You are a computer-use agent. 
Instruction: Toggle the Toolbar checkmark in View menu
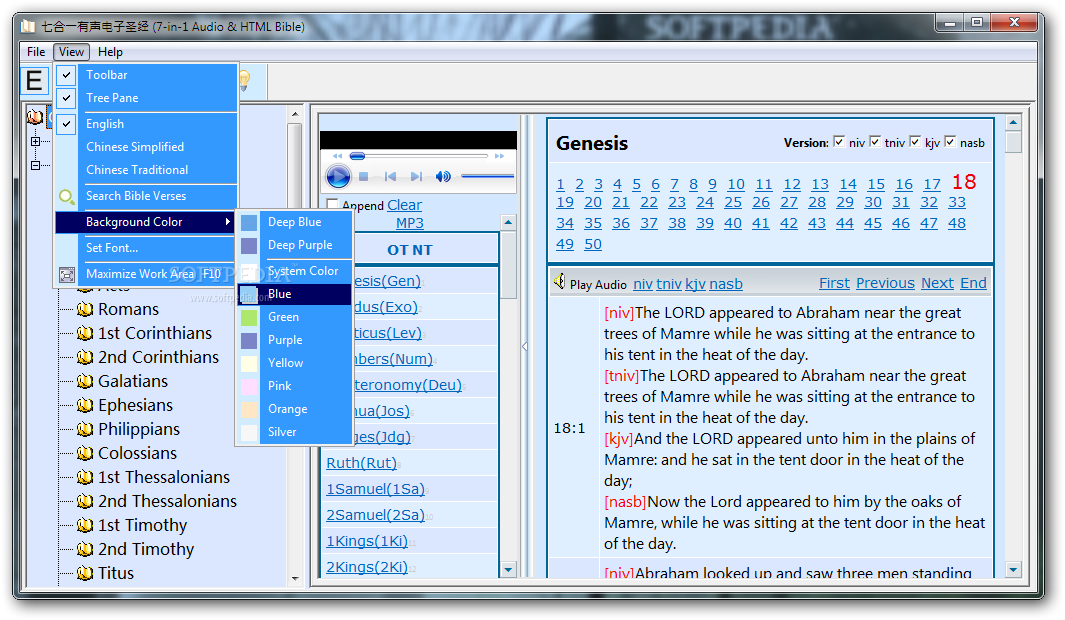click(x=67, y=75)
